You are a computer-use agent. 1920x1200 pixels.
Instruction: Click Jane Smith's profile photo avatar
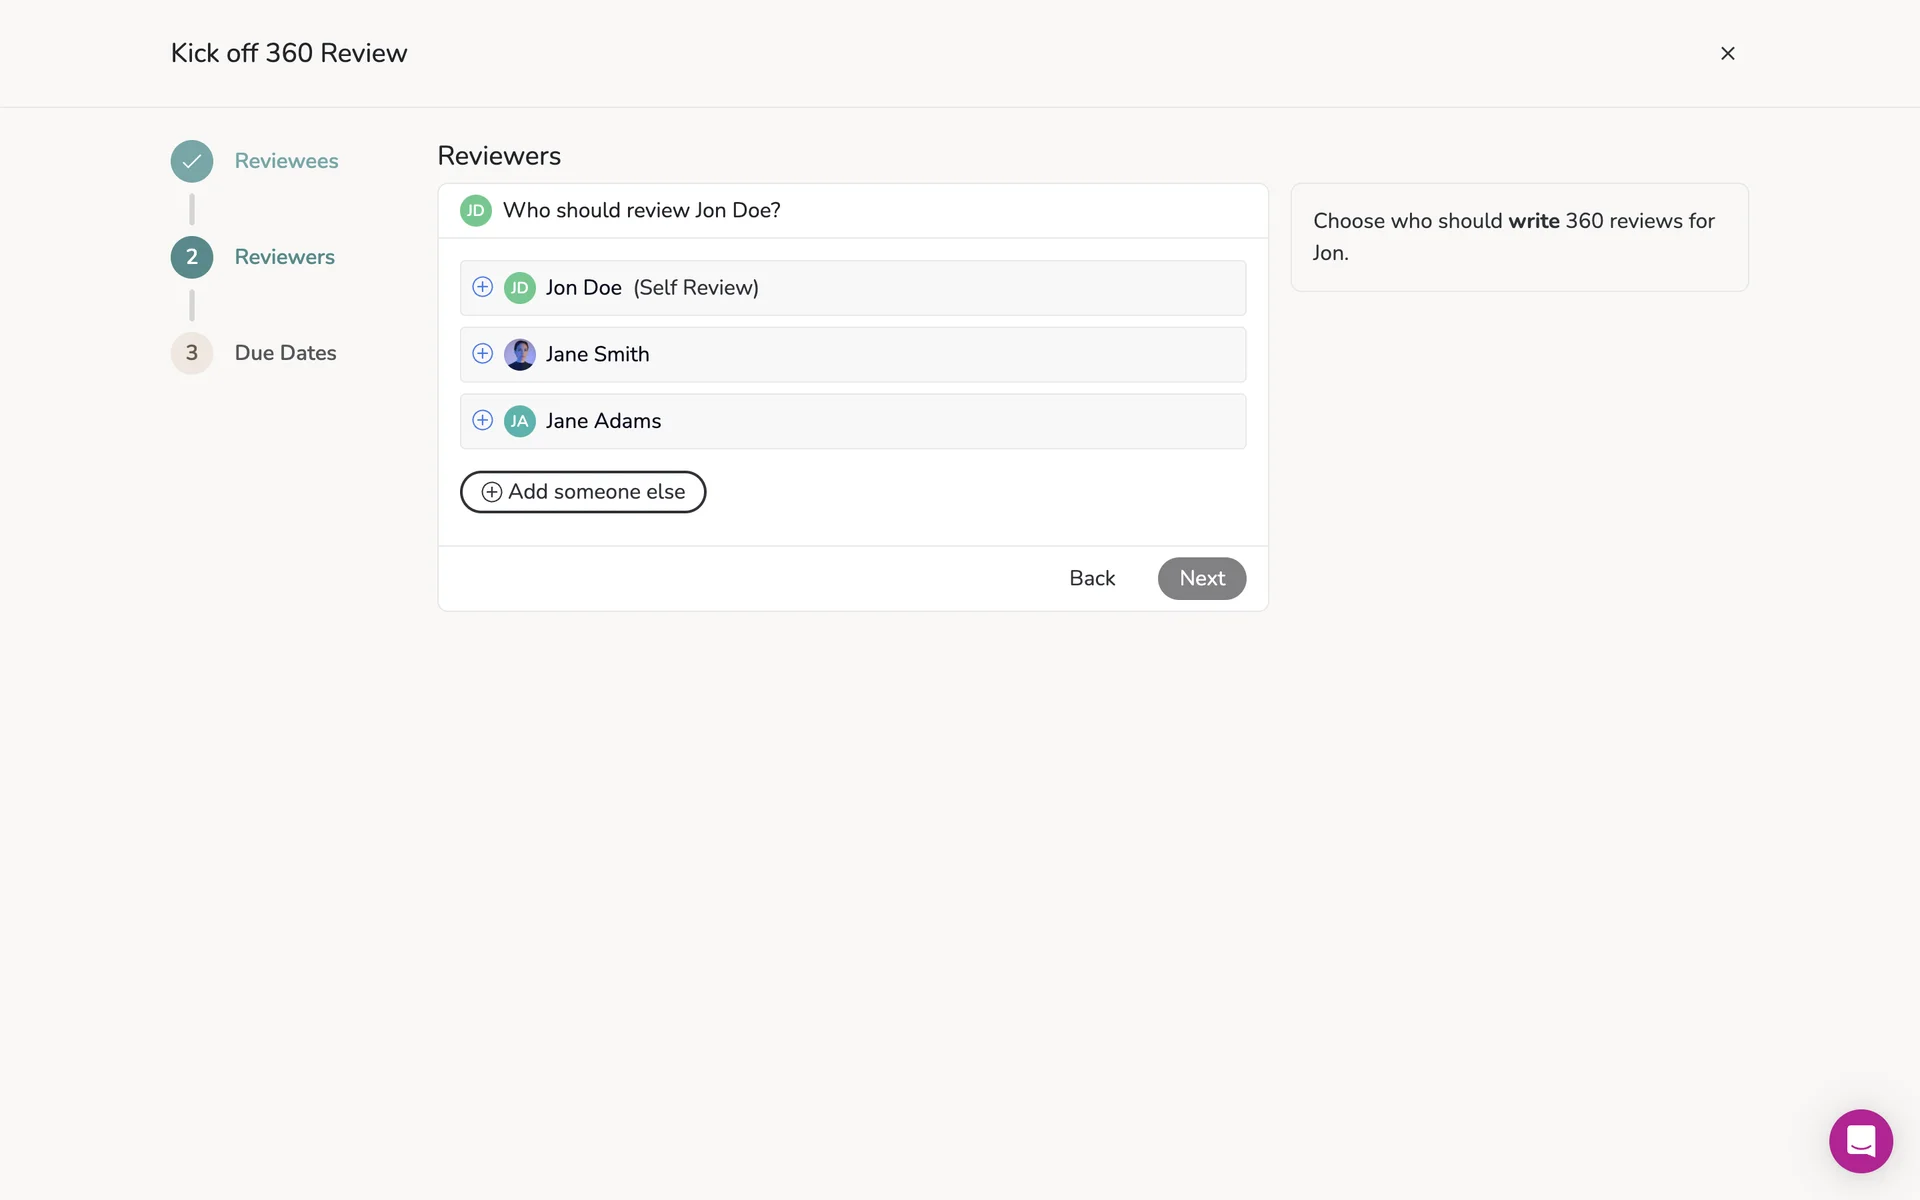[x=519, y=354]
